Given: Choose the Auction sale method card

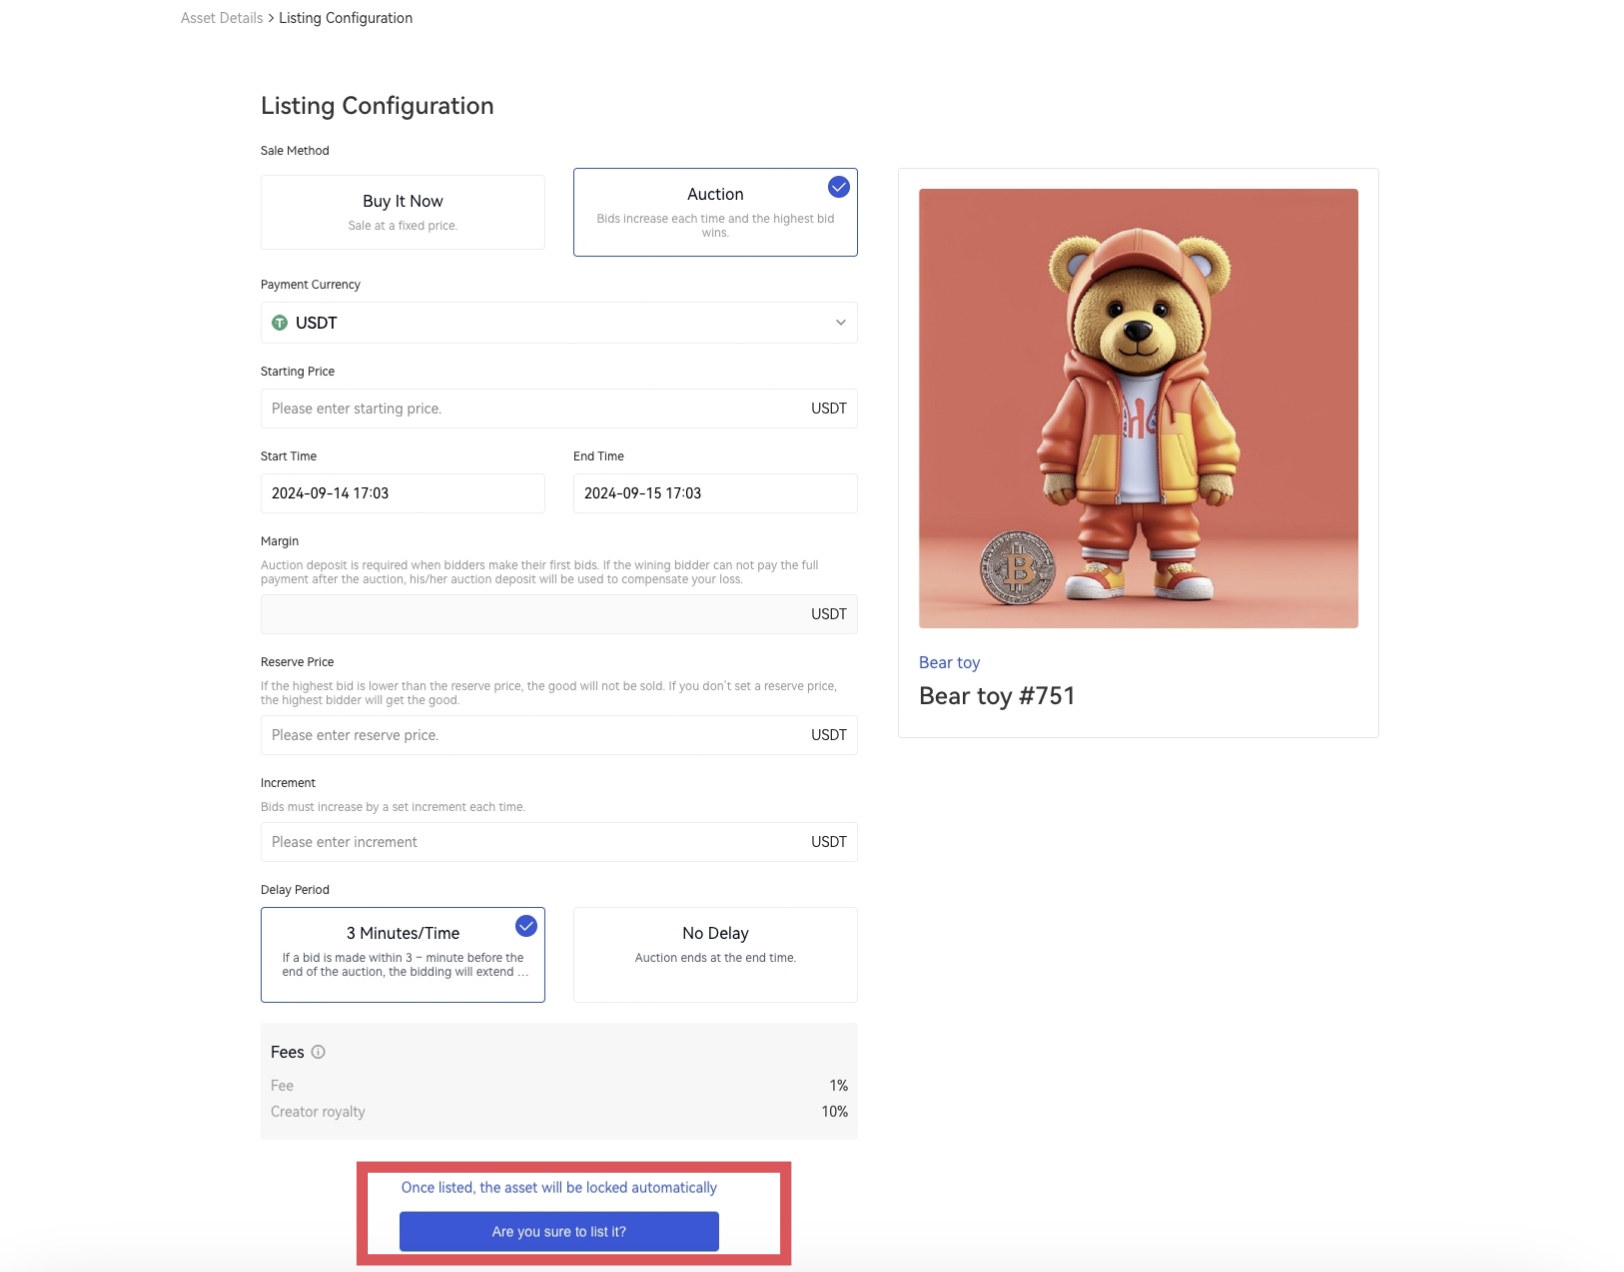Looking at the screenshot, I should (714, 212).
